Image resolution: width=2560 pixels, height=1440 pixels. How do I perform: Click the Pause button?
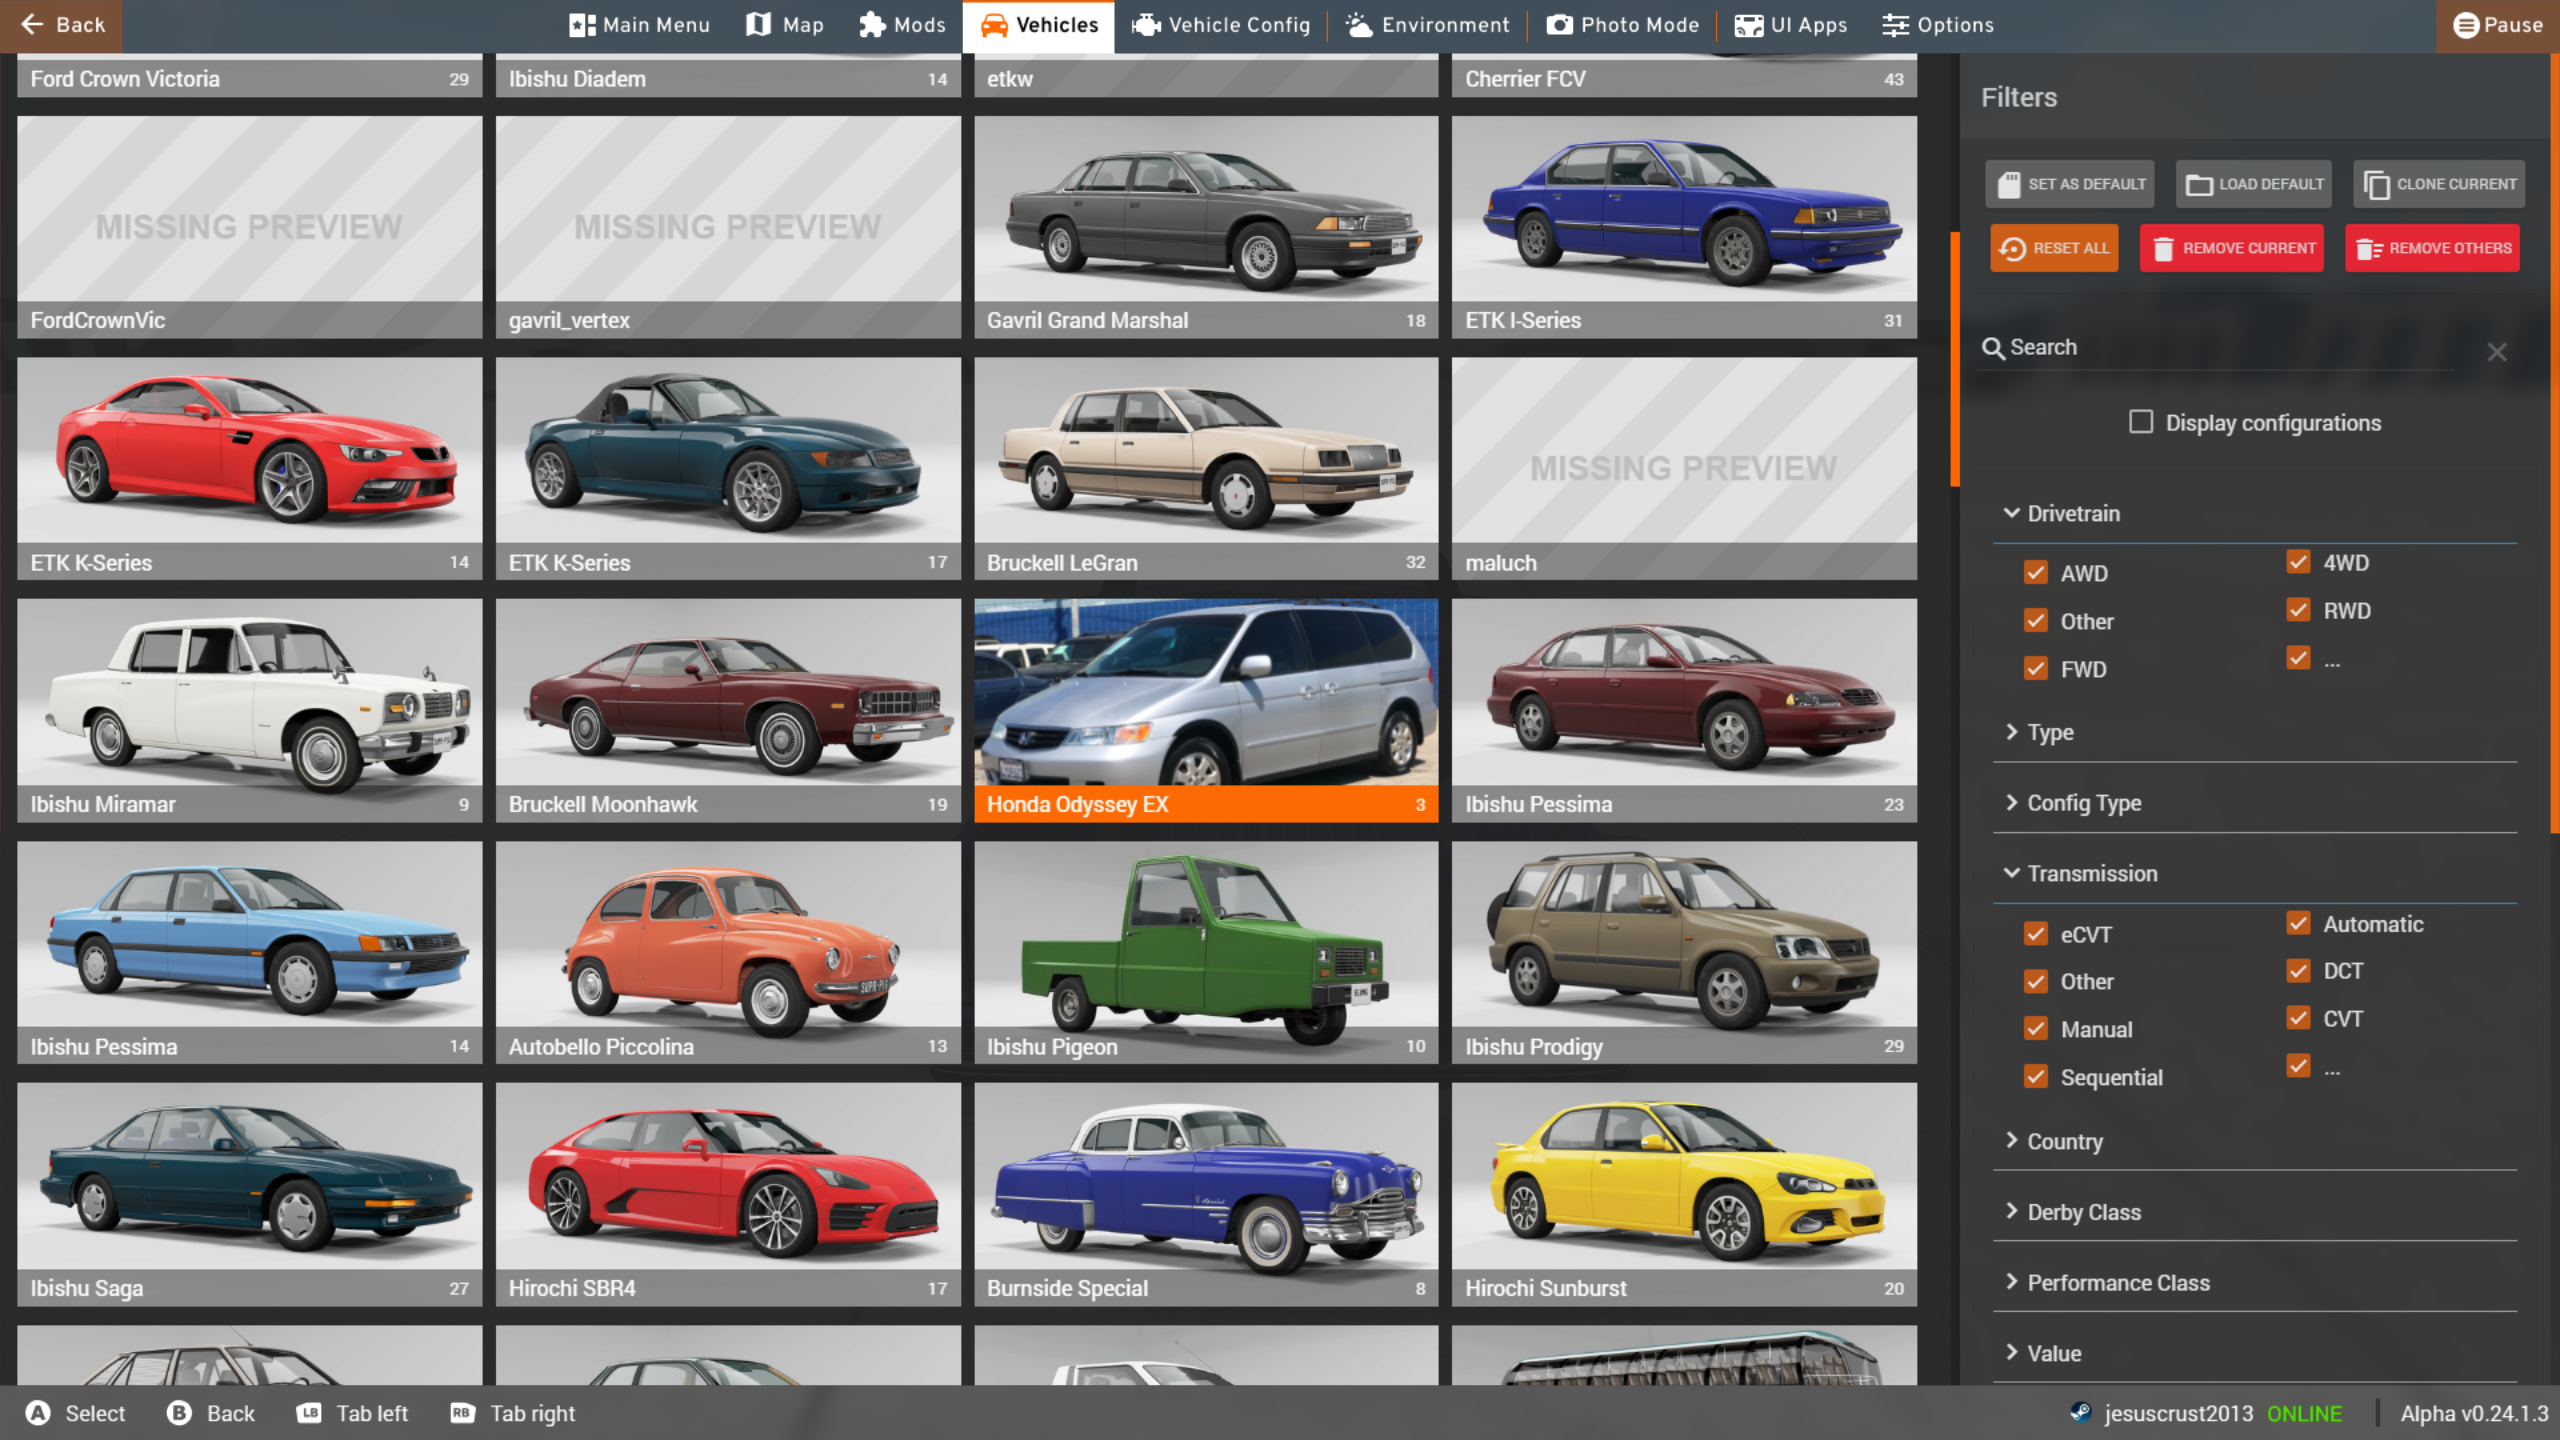(2497, 25)
